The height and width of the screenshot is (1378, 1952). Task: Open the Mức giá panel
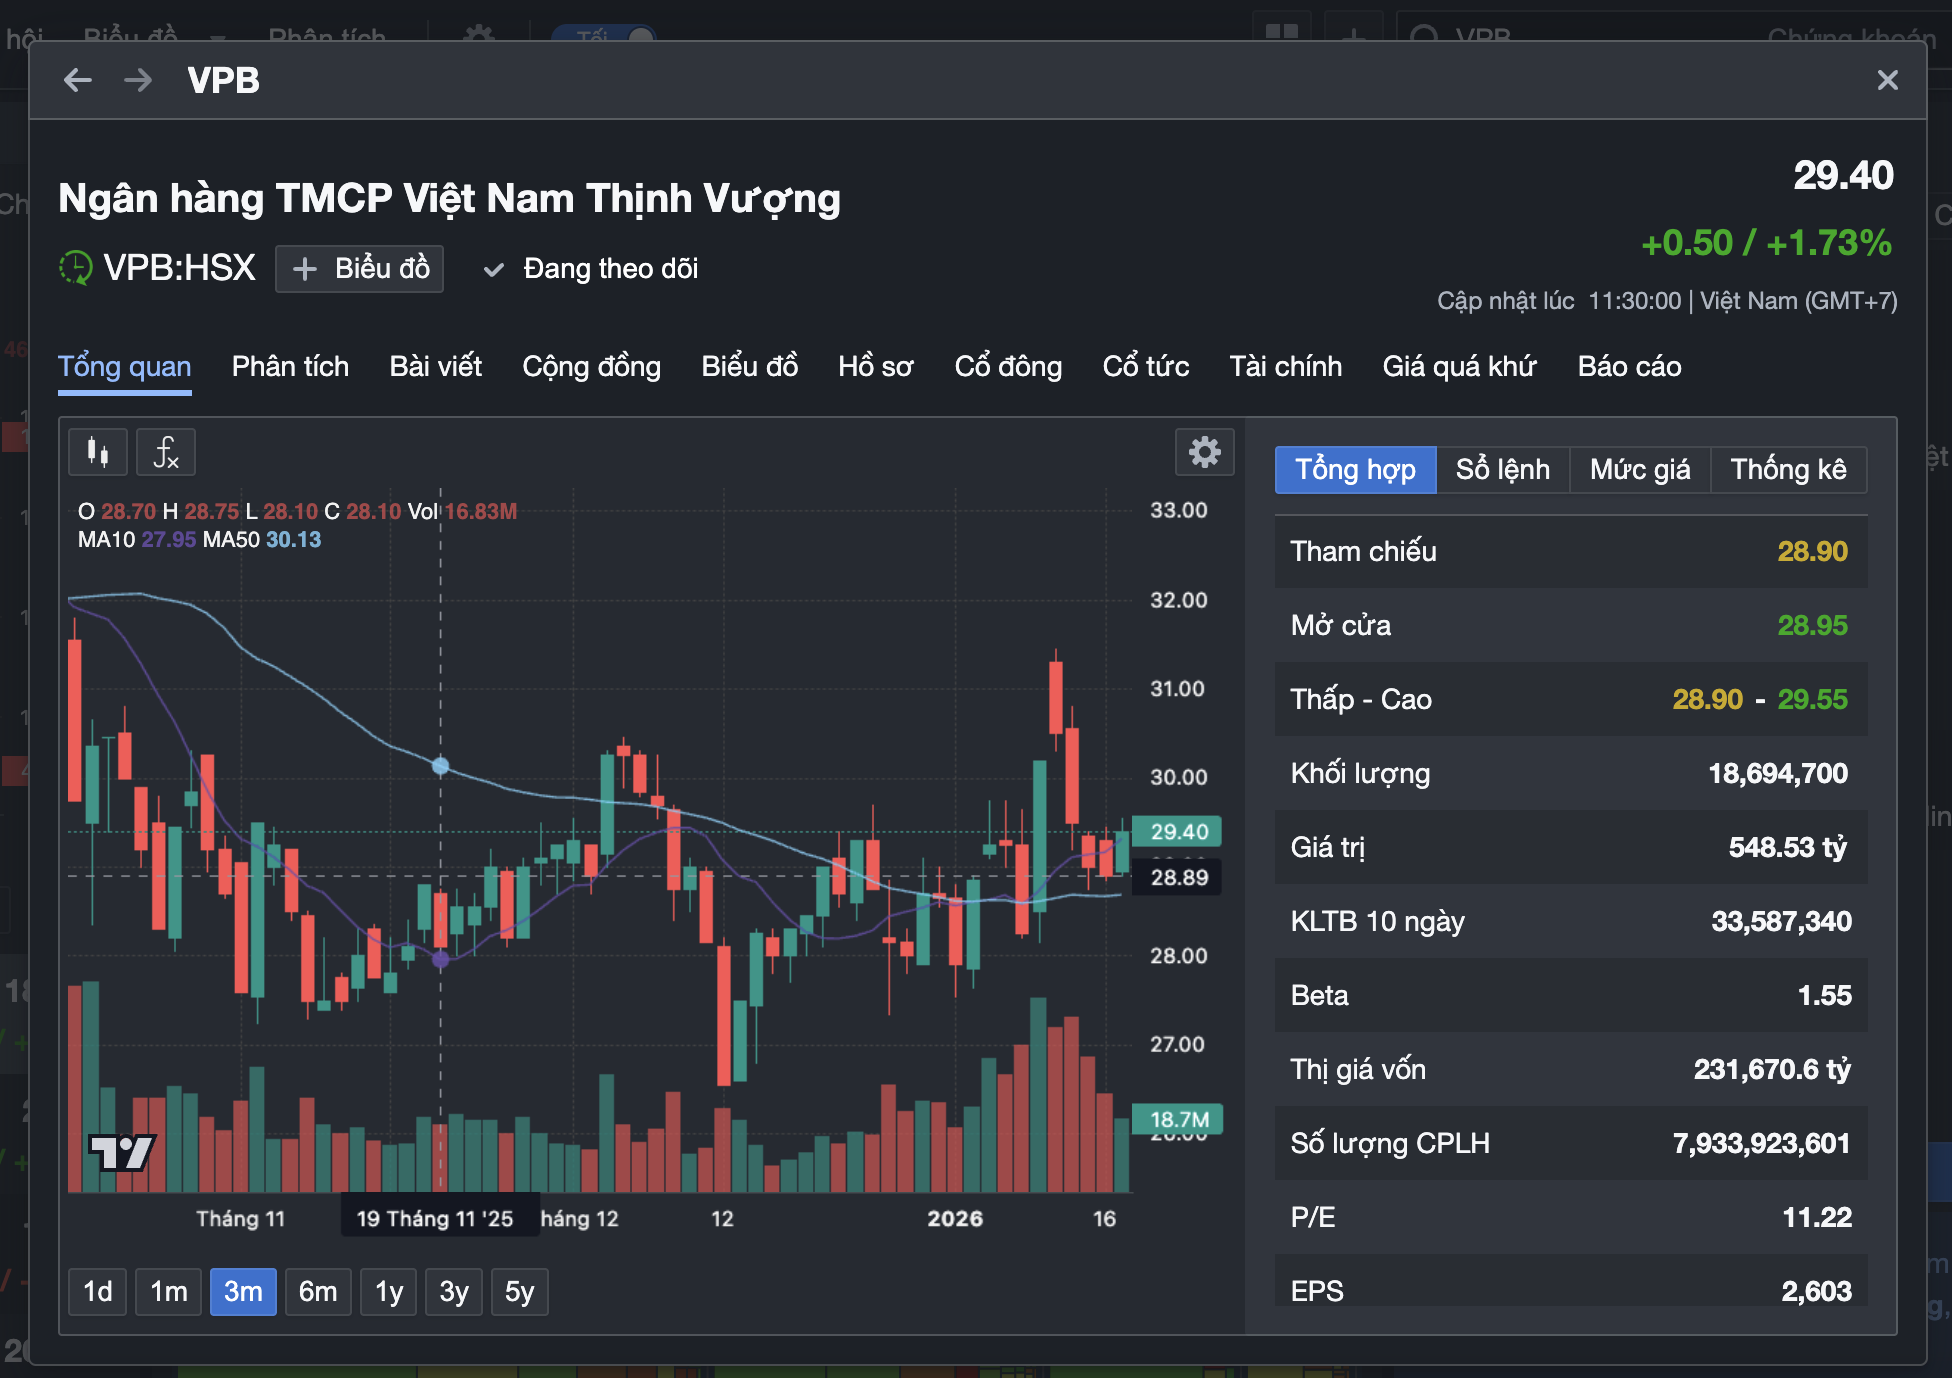(x=1638, y=469)
